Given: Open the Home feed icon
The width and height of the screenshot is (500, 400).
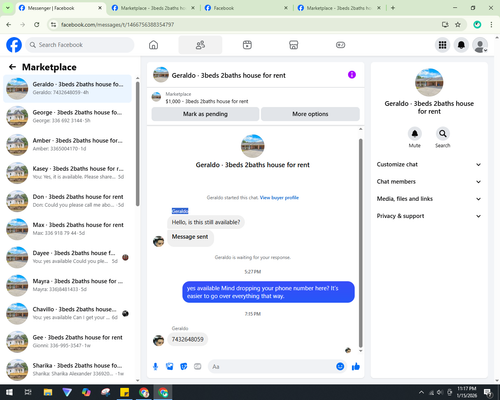Looking at the screenshot, I should pos(153,45).
